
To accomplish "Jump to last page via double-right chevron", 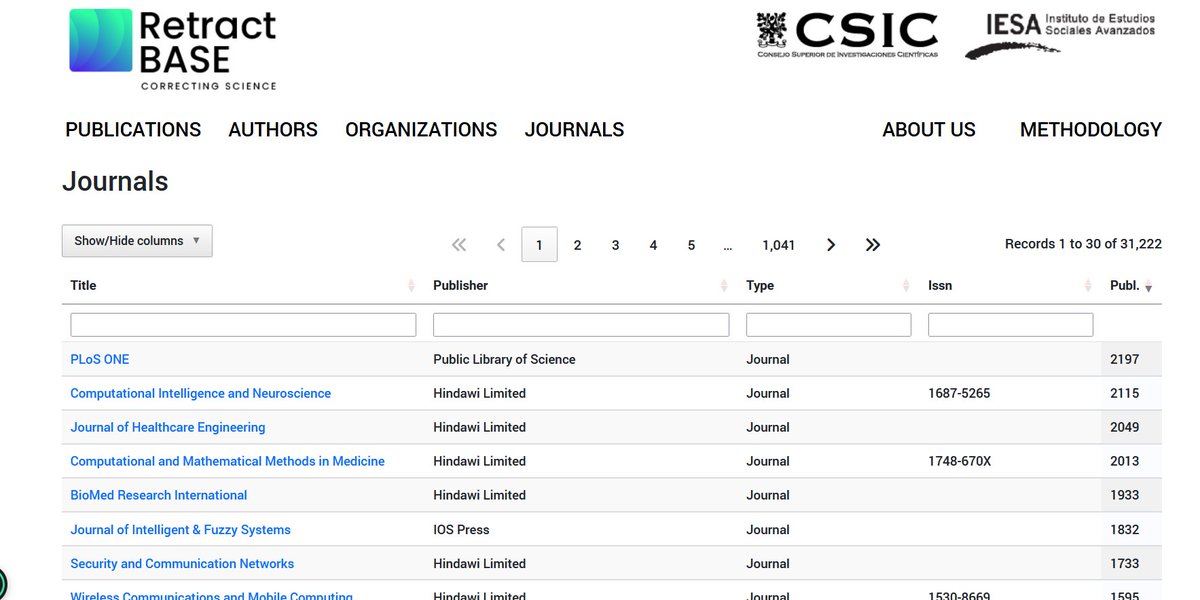I will pyautogui.click(x=872, y=244).
